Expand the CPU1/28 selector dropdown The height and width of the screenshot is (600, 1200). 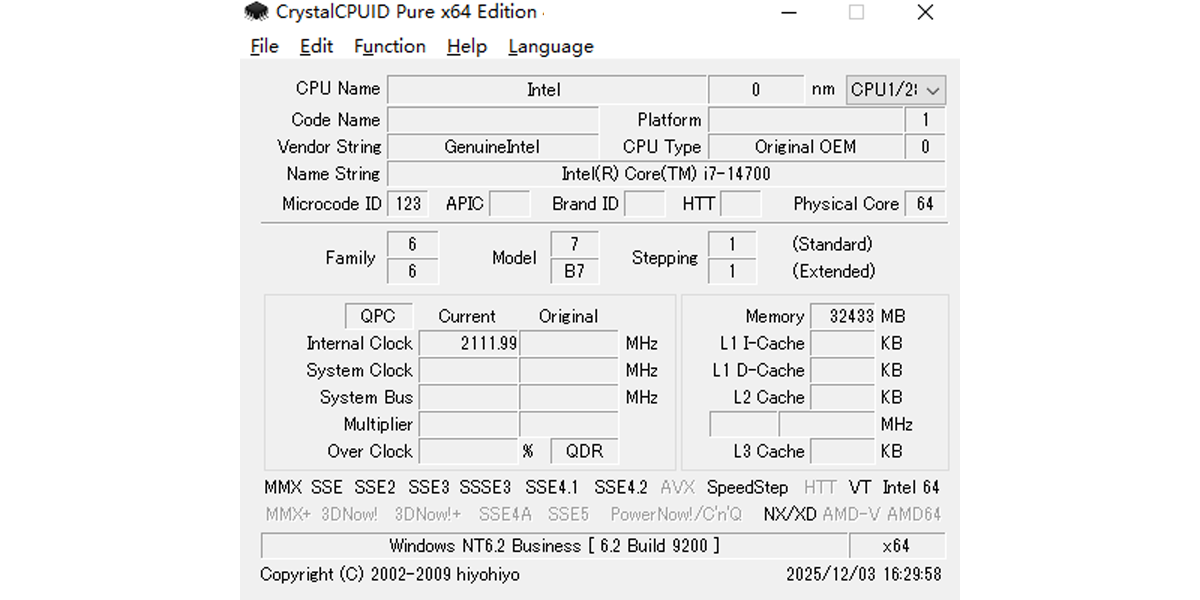pyautogui.click(x=896, y=90)
